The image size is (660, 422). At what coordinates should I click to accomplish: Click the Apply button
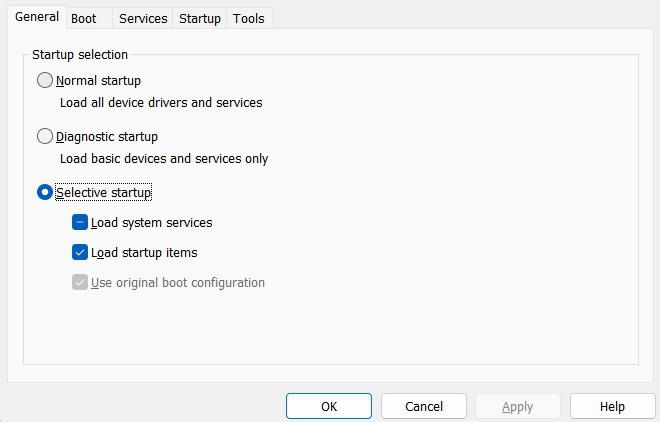(x=517, y=406)
